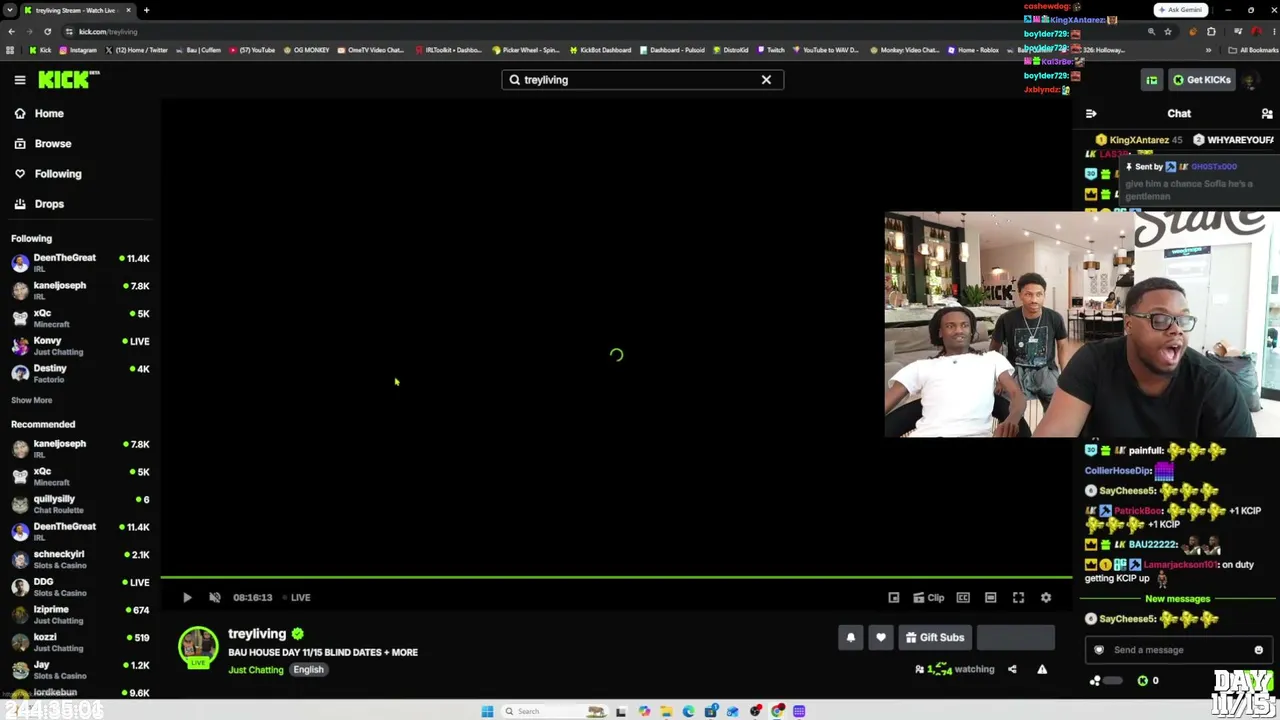
Task: Enable picture-in-picture mini player
Action: coord(894,598)
